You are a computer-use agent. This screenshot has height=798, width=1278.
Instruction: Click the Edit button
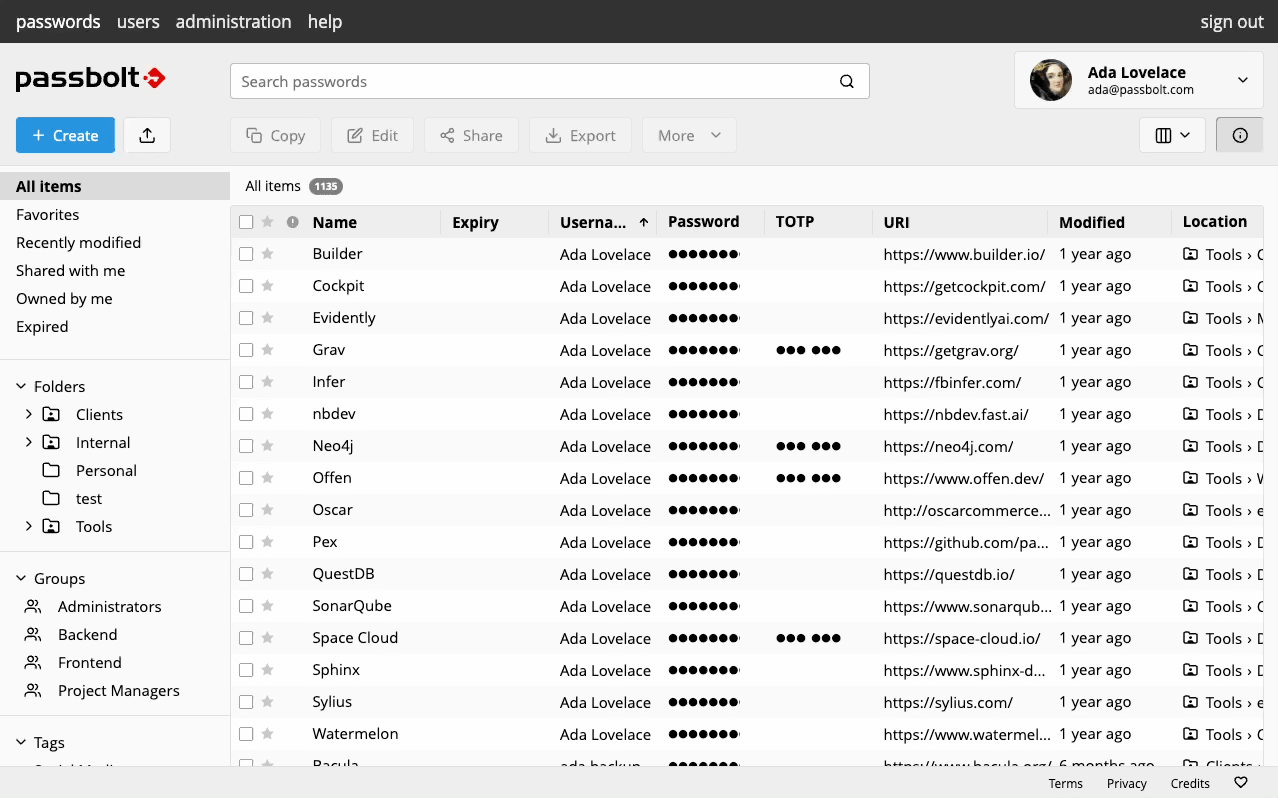coord(373,135)
